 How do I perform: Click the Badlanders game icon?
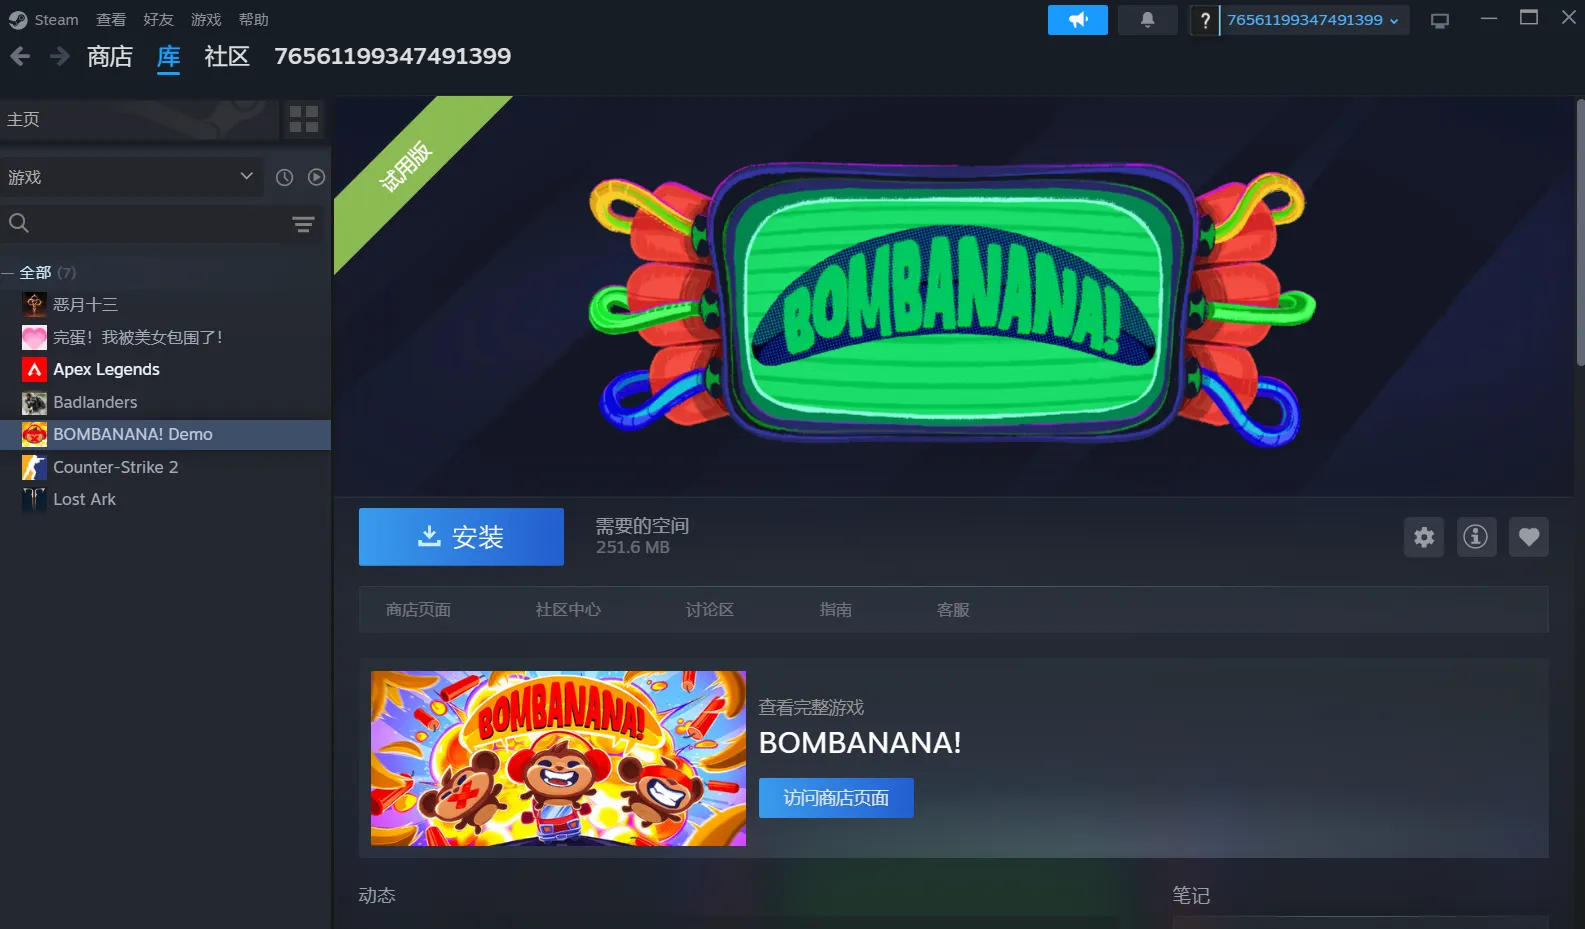(34, 402)
